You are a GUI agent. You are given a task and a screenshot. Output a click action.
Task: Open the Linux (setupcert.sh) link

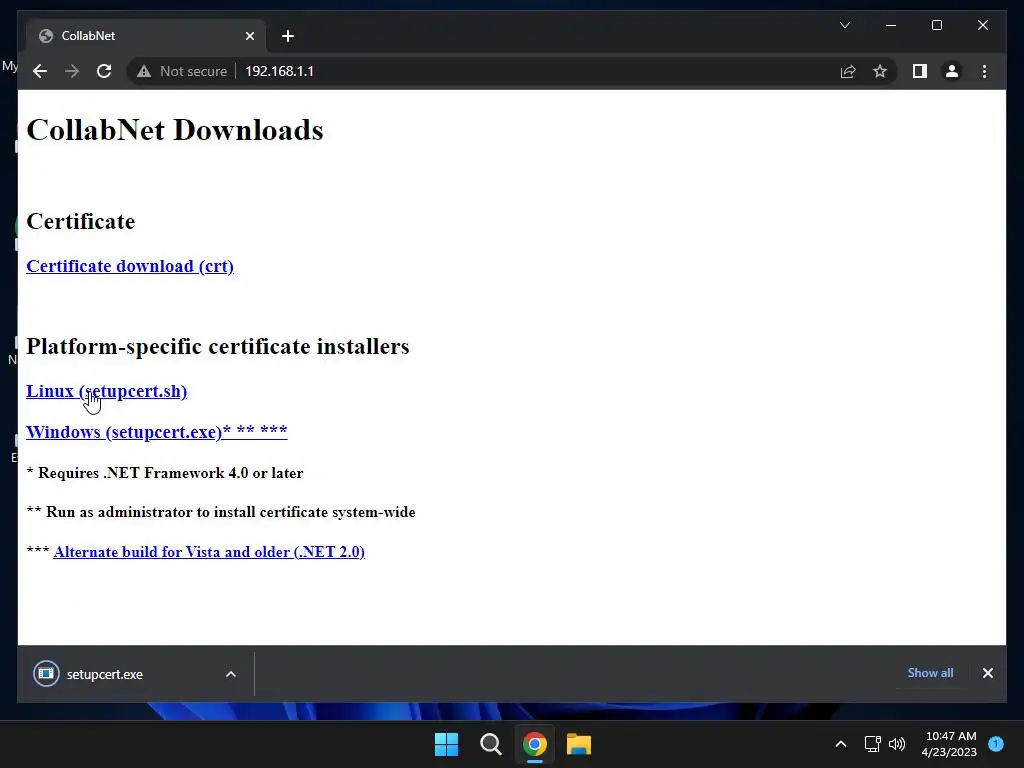106,391
